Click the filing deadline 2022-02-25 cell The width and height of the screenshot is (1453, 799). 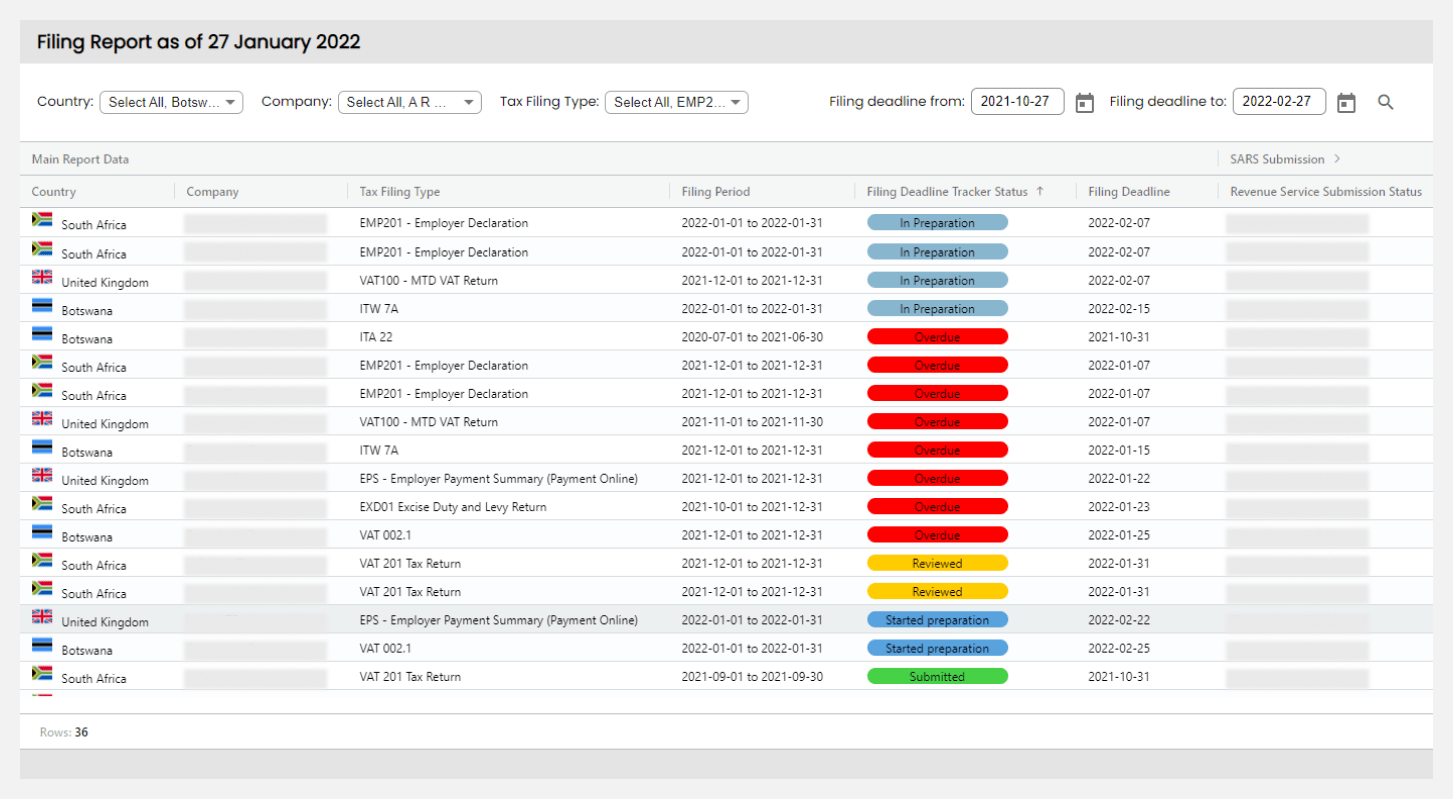click(x=1119, y=648)
